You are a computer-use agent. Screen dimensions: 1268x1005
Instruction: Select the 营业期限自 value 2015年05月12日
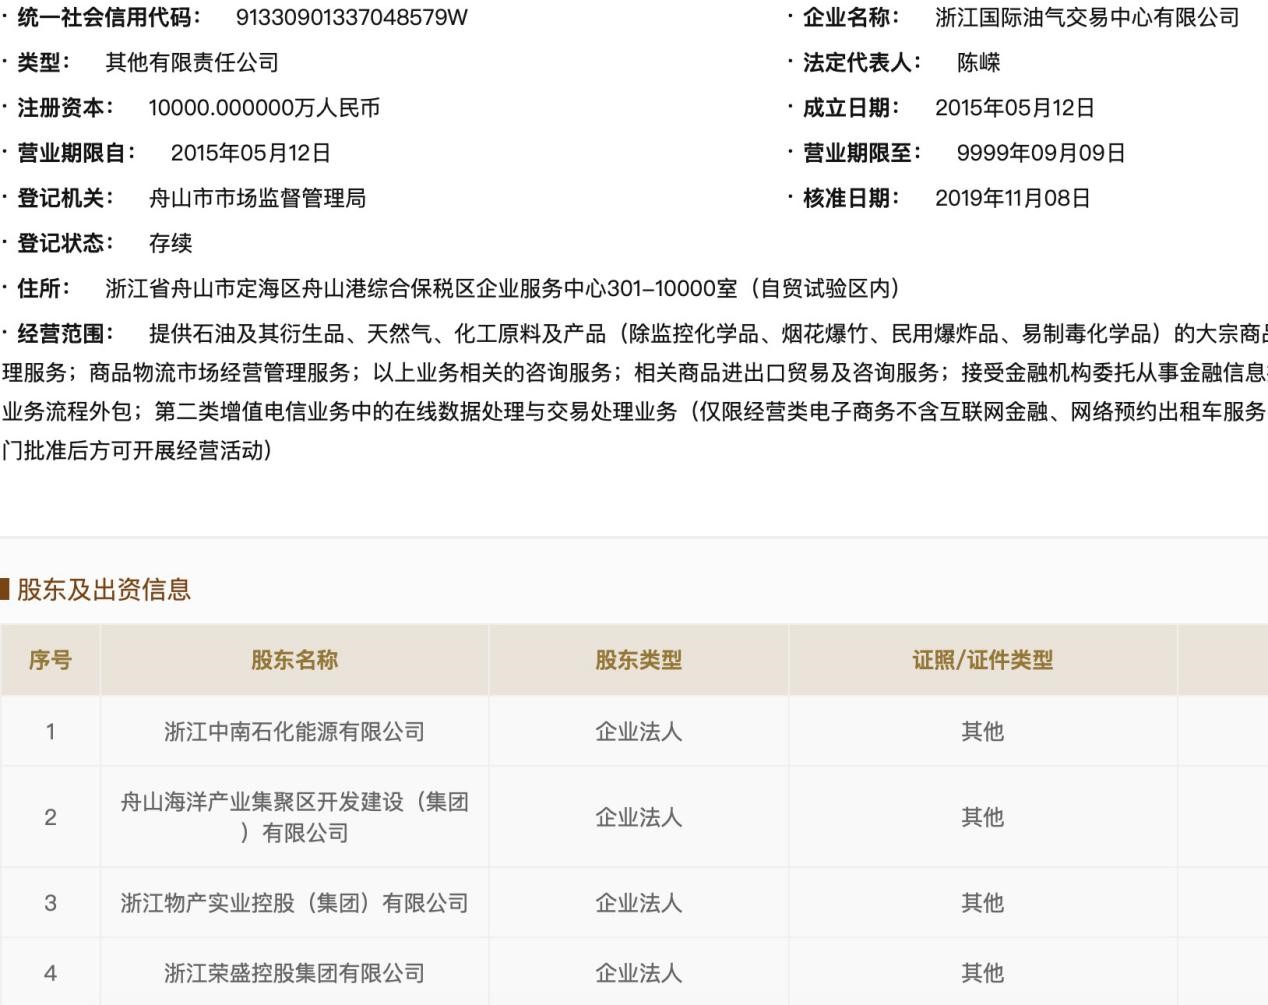[x=250, y=152]
